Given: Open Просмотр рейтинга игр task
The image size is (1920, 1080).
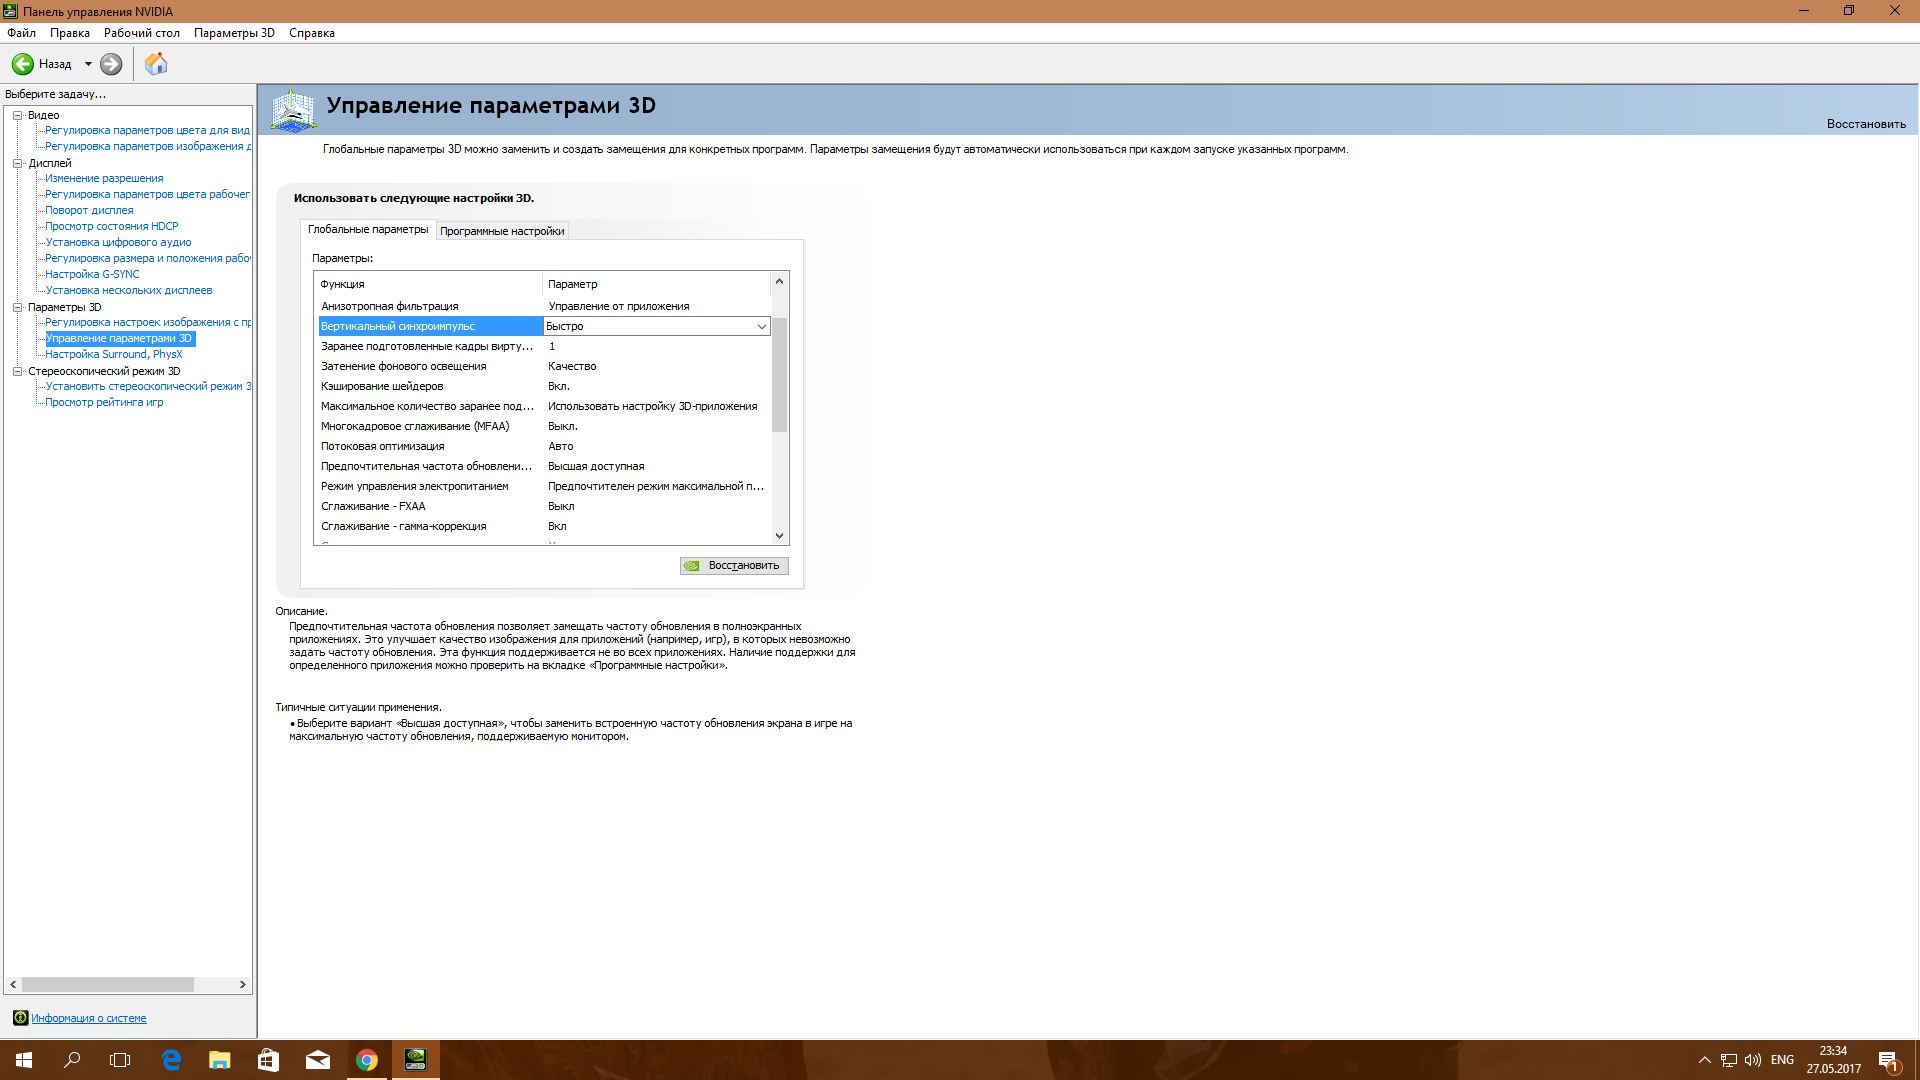Looking at the screenshot, I should tap(104, 402).
